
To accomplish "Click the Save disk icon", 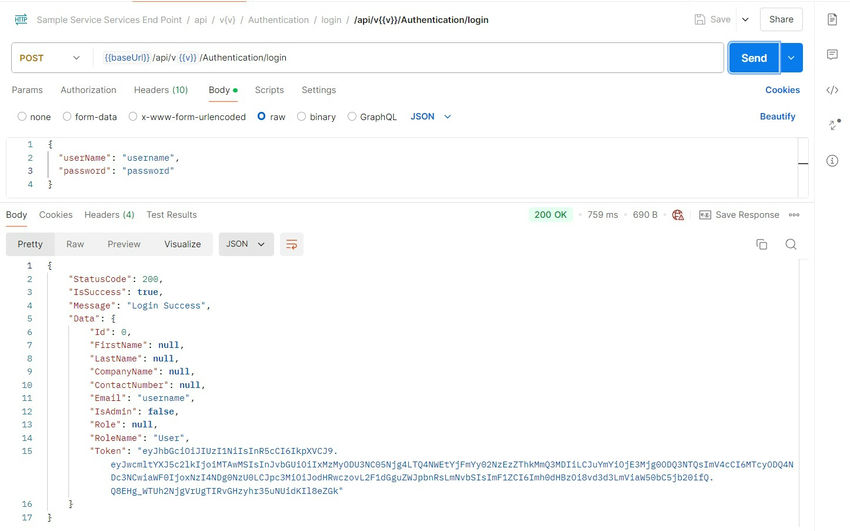I will pos(700,20).
